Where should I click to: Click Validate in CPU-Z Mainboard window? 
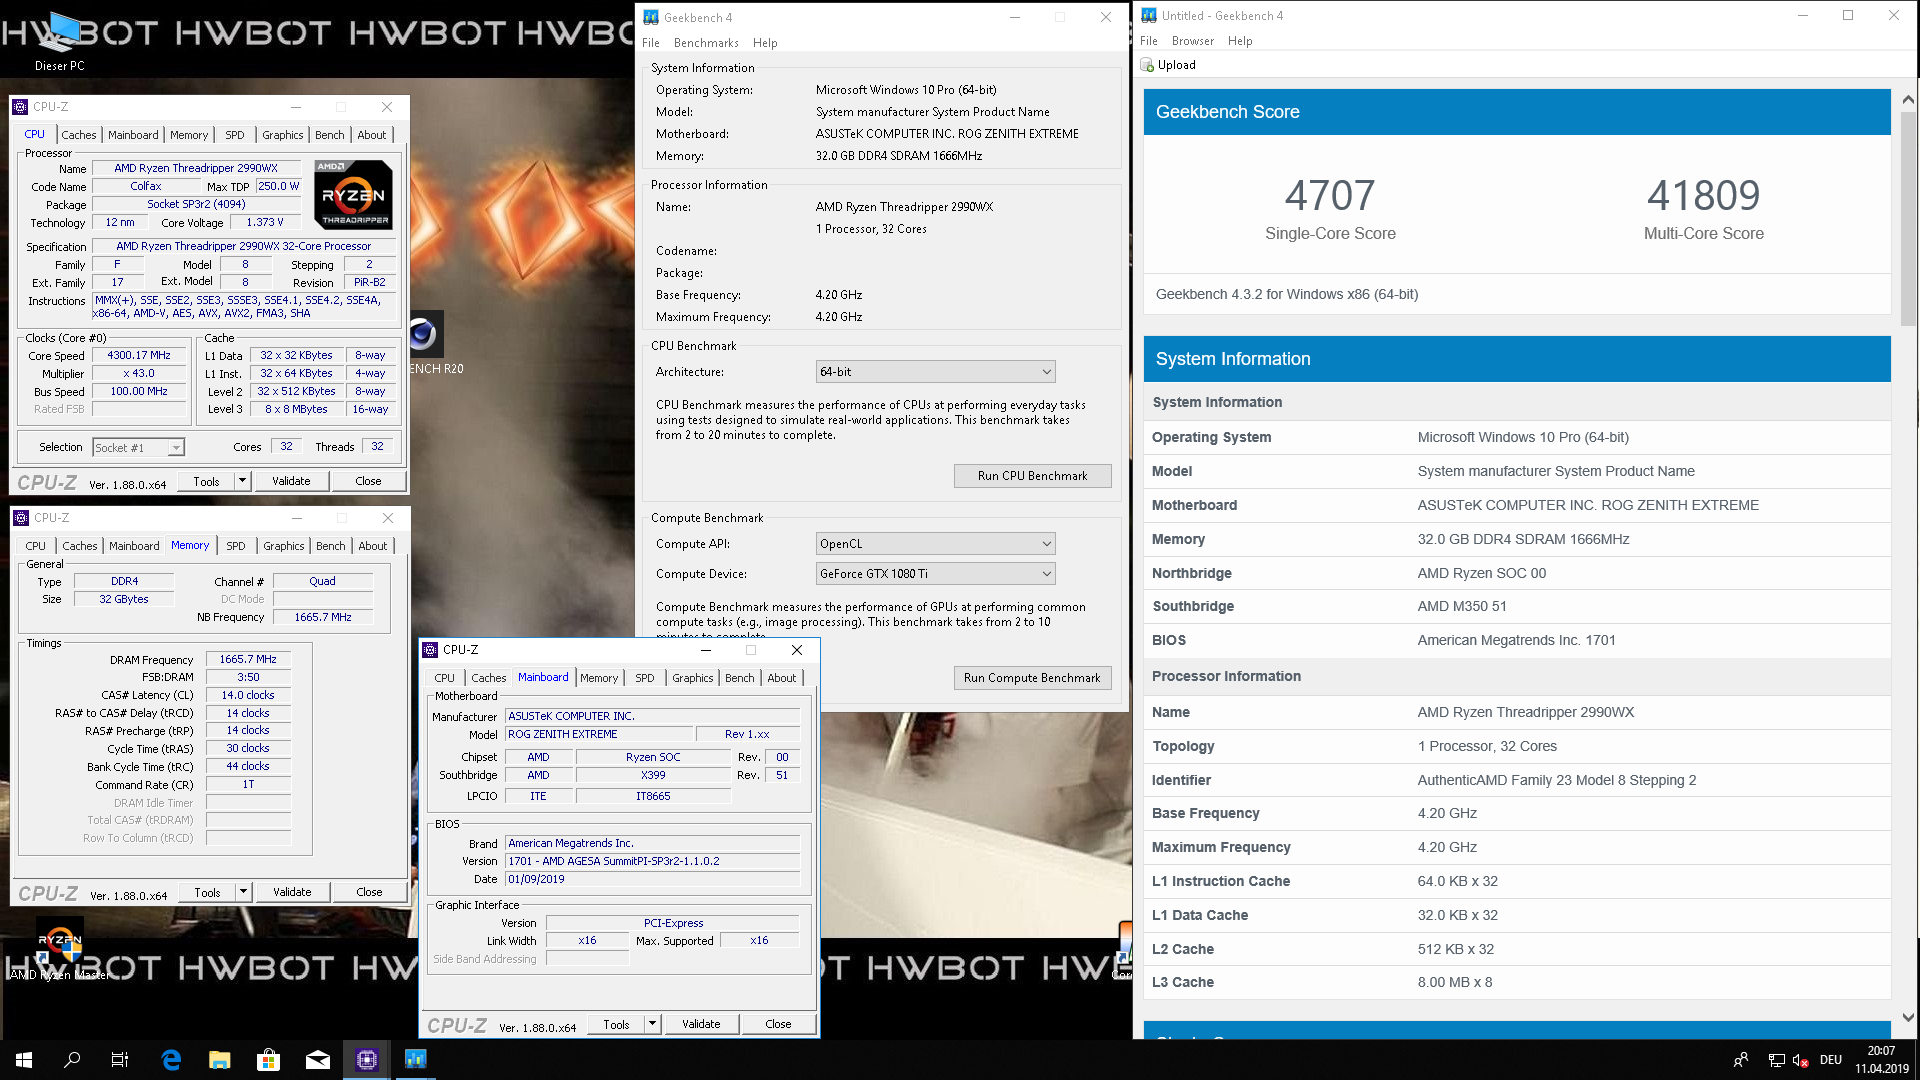pos(701,1024)
